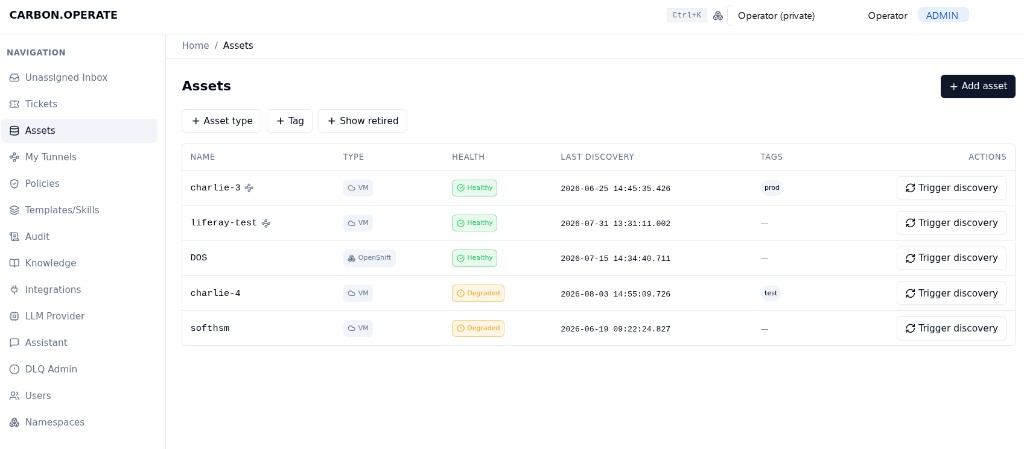Open the Unassigned Inbox icon in sidebar
The height and width of the screenshot is (449, 1024).
14,78
